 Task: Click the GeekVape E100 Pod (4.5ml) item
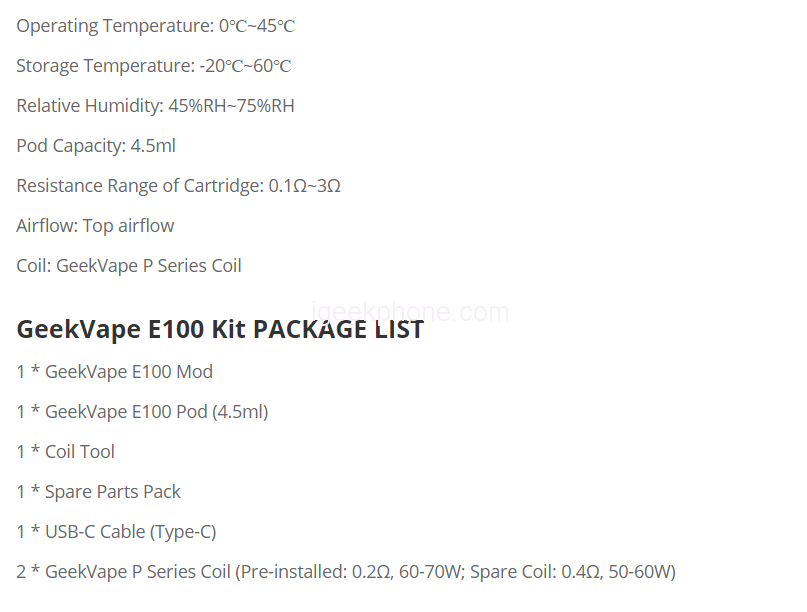click(x=142, y=412)
